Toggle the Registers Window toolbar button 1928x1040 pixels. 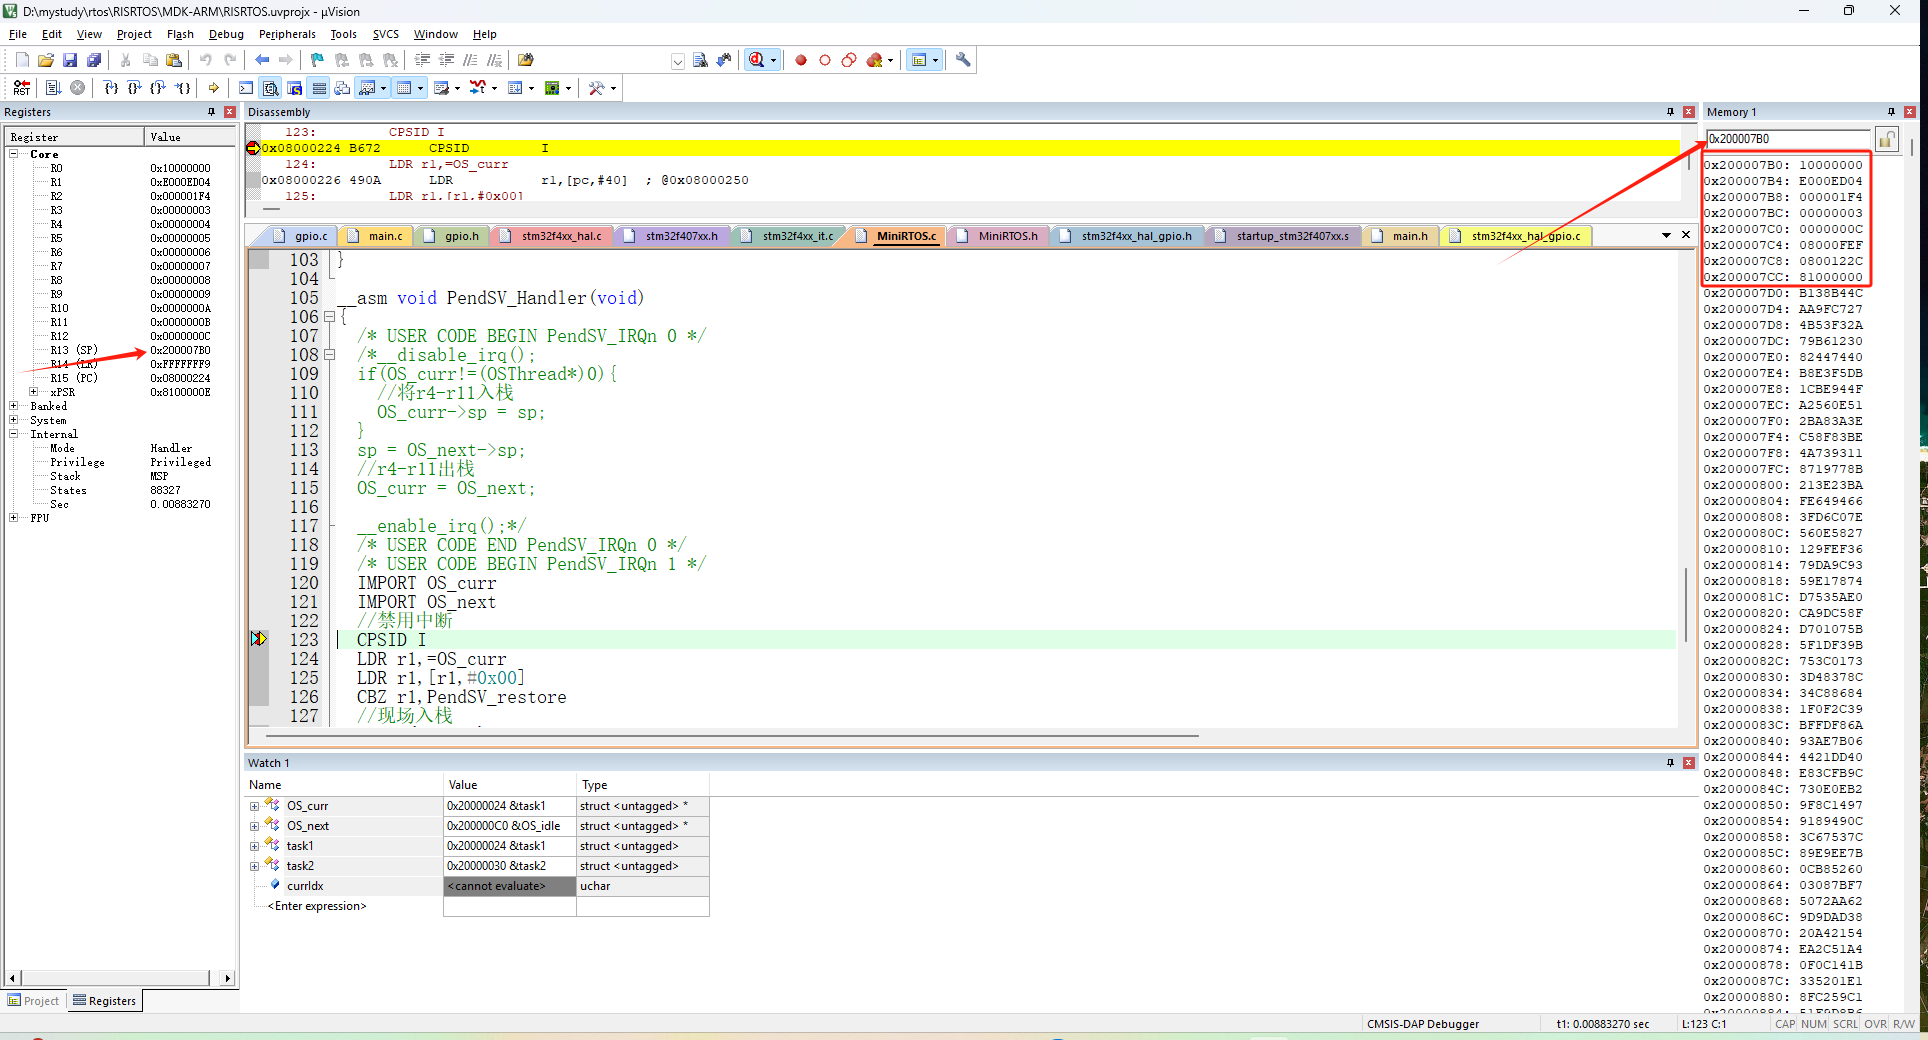[319, 88]
